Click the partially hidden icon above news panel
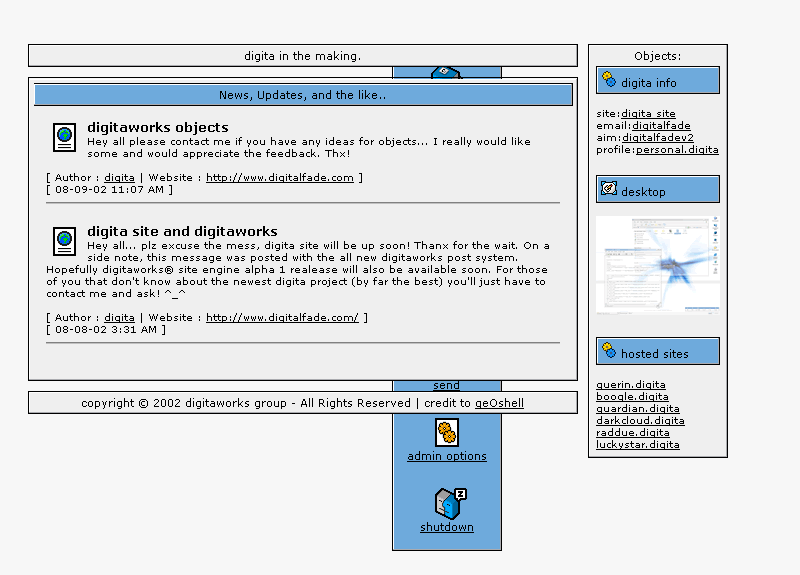The width and height of the screenshot is (800, 575). coord(446,72)
